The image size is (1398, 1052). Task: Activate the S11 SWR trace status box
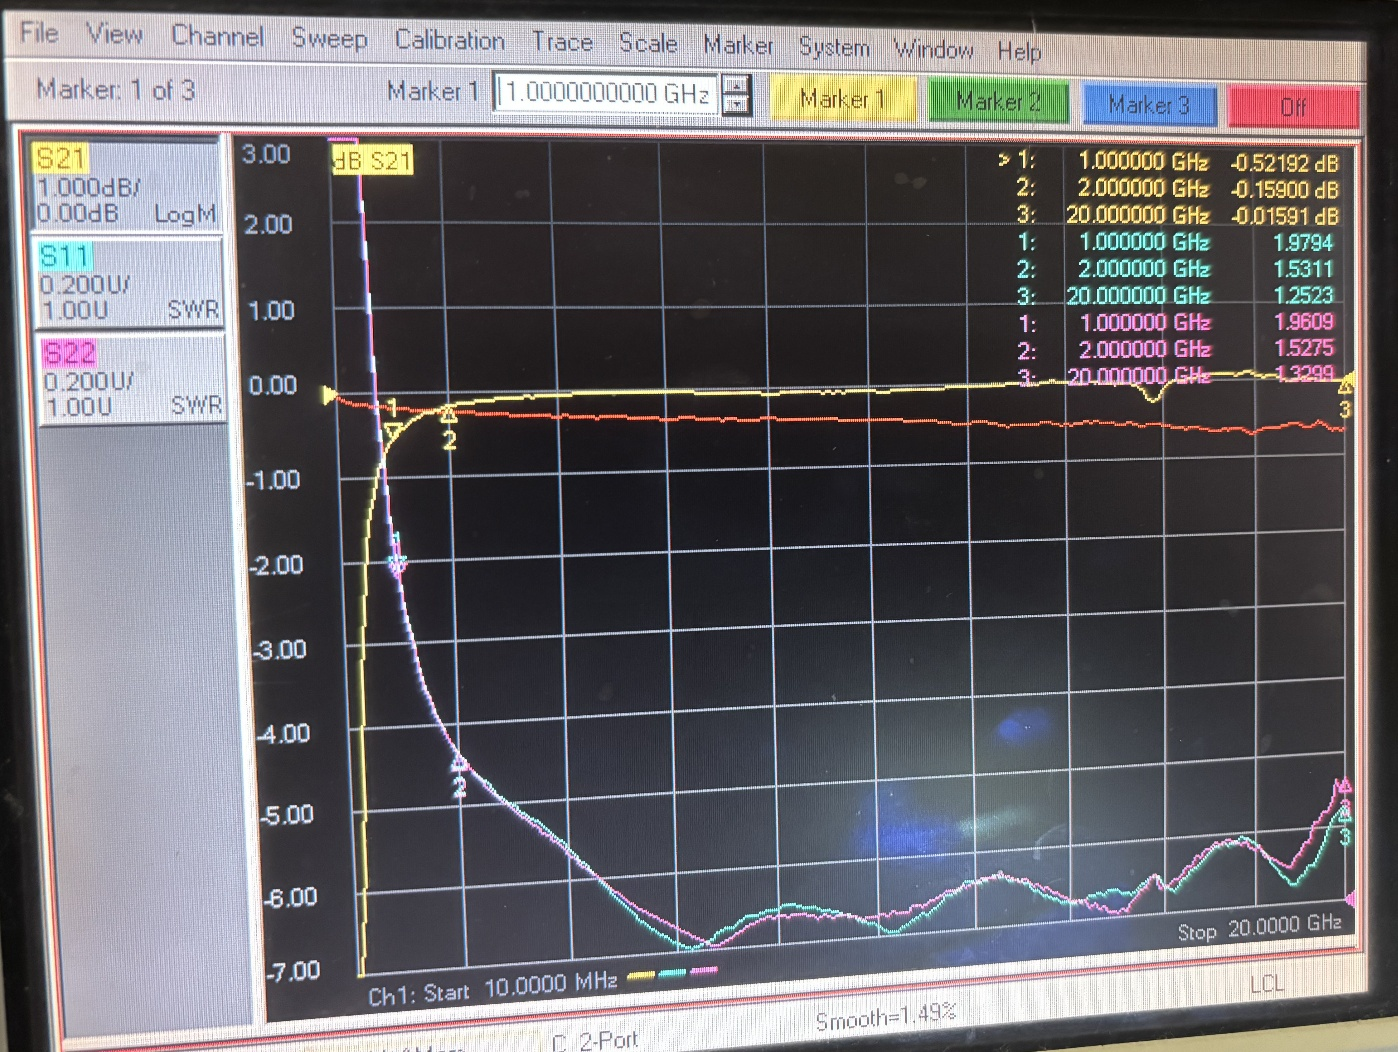pos(128,282)
